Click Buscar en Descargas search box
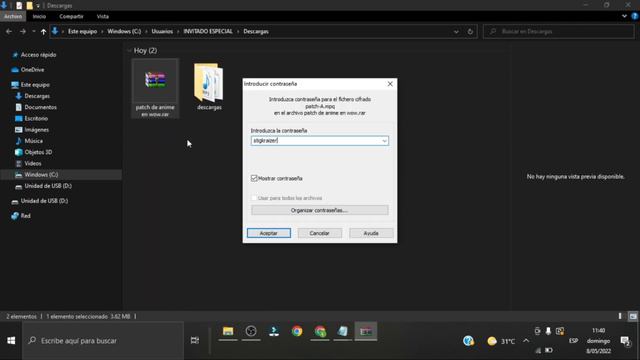Image resolution: width=640 pixels, height=360 pixels. tap(558, 31)
